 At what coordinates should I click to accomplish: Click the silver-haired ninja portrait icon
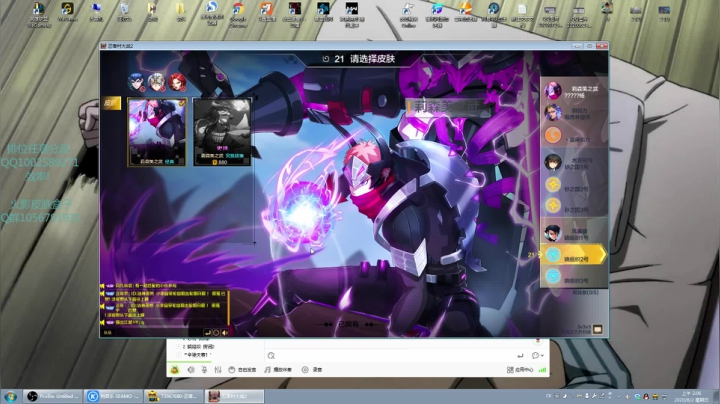tap(157, 83)
